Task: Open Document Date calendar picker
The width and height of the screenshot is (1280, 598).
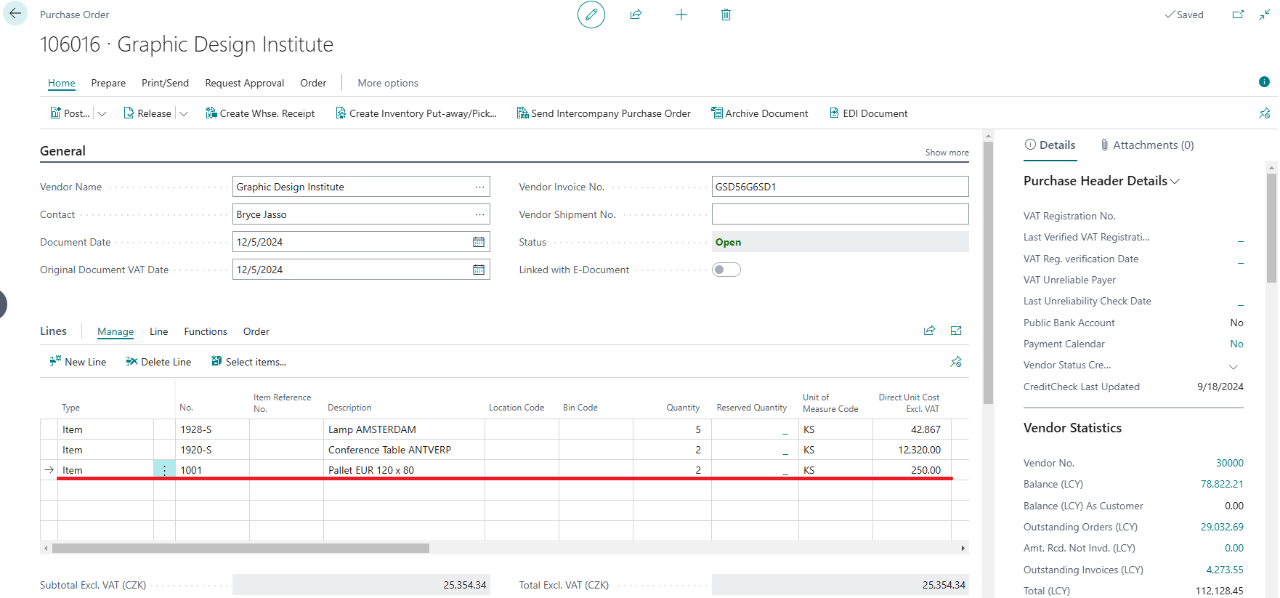Action: pos(479,242)
